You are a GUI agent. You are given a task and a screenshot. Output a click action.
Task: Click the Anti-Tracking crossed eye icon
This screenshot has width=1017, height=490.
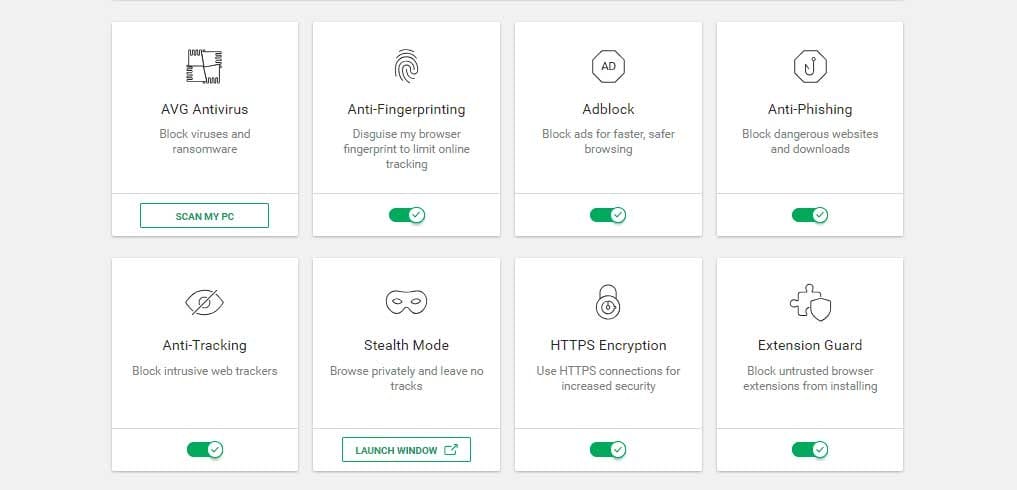tap(204, 302)
